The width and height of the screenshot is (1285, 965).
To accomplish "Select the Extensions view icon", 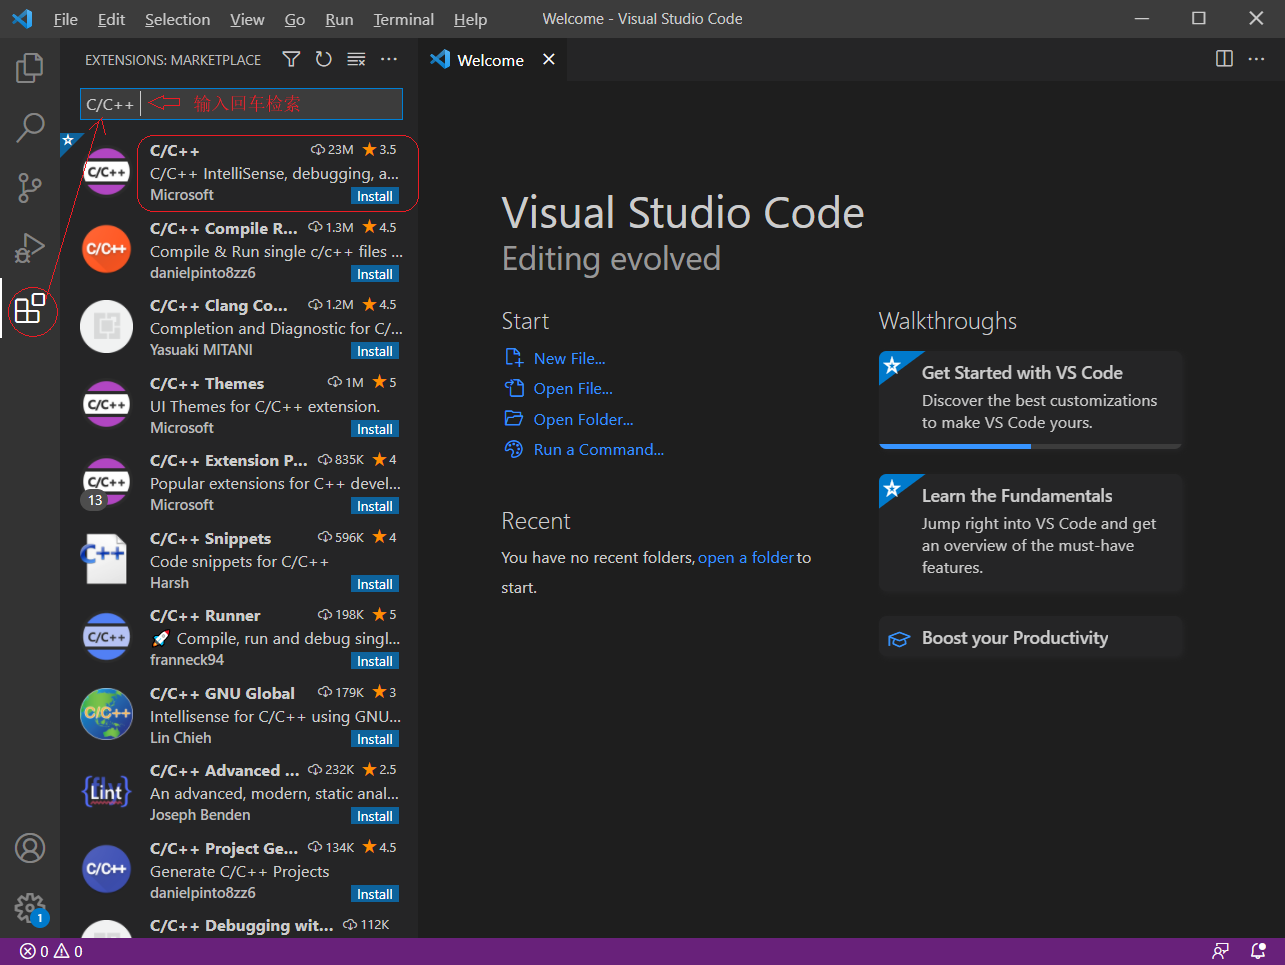I will [x=30, y=308].
